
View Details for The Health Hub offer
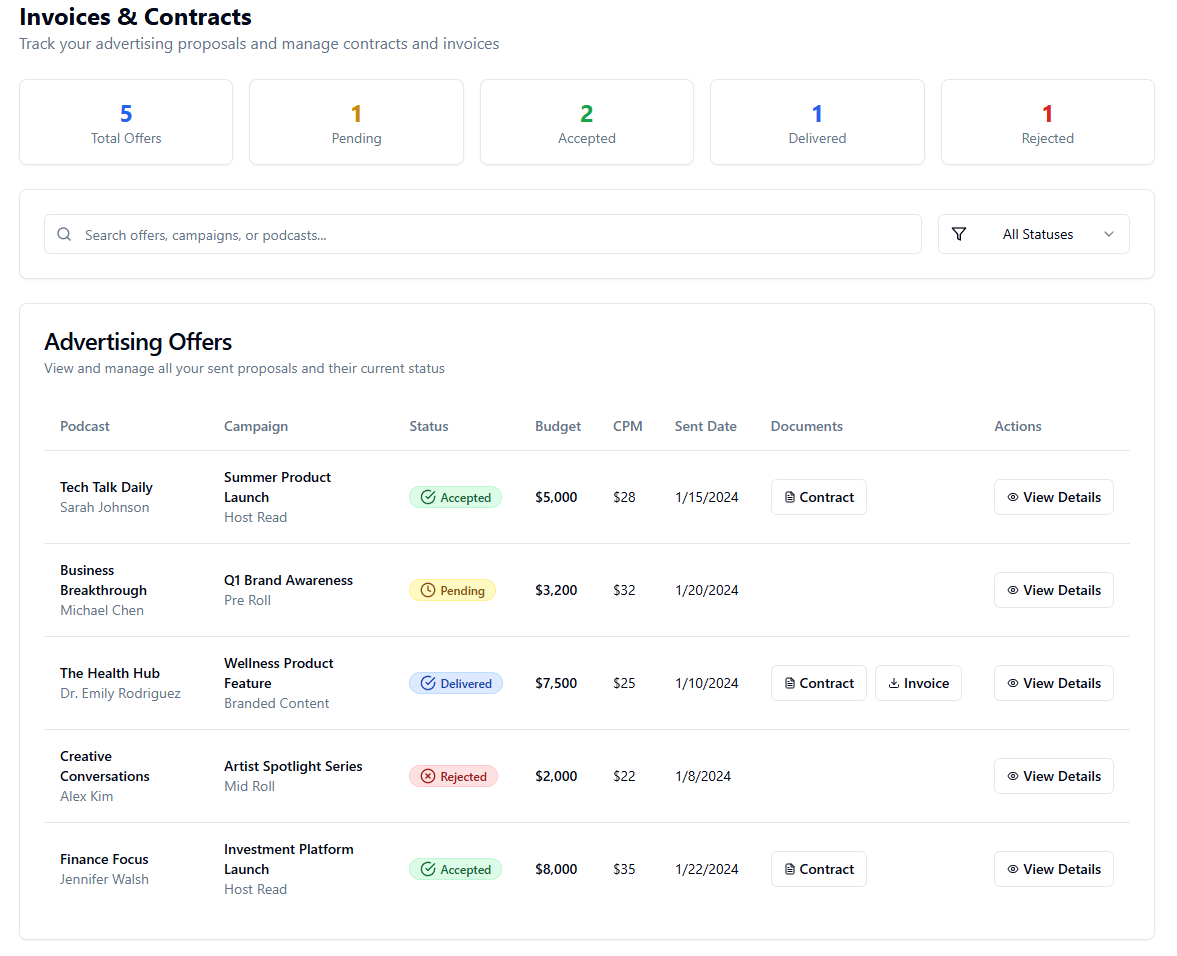(x=1053, y=683)
